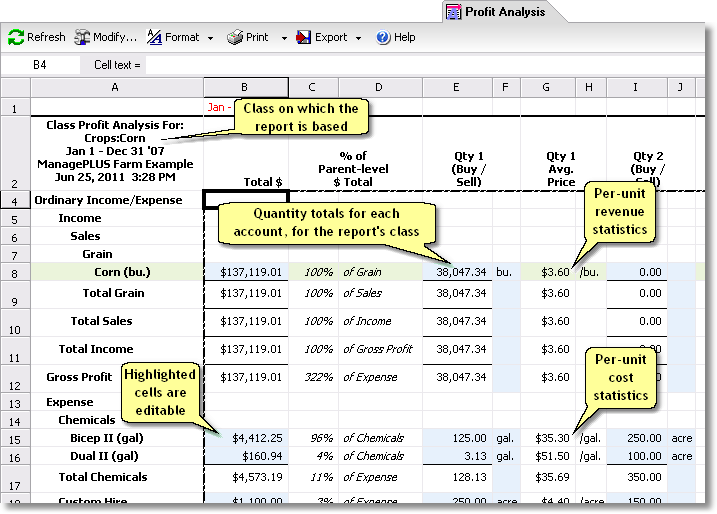Viewport: 717px width, 514px height.
Task: Expand the Format dropdown arrow
Action: [210, 39]
